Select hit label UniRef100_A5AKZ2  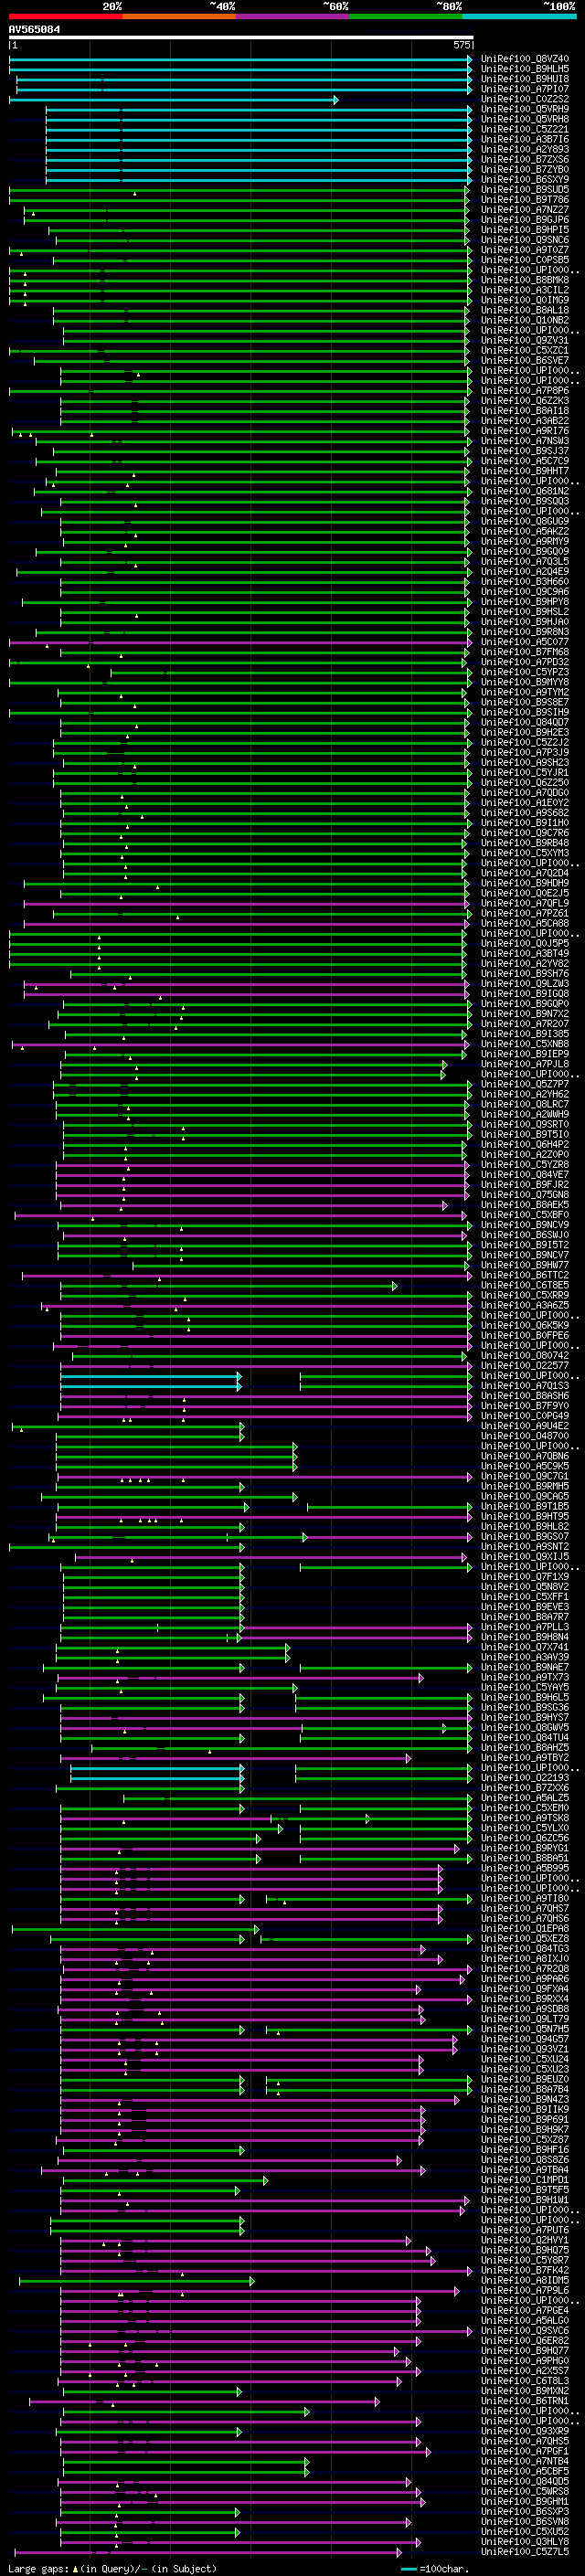[x=525, y=532]
